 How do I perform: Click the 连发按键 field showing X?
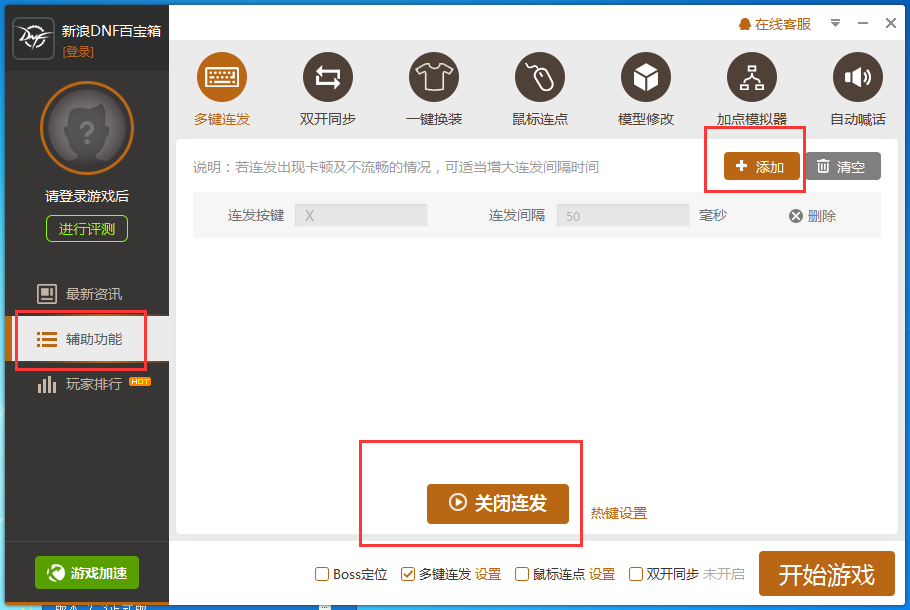[361, 215]
